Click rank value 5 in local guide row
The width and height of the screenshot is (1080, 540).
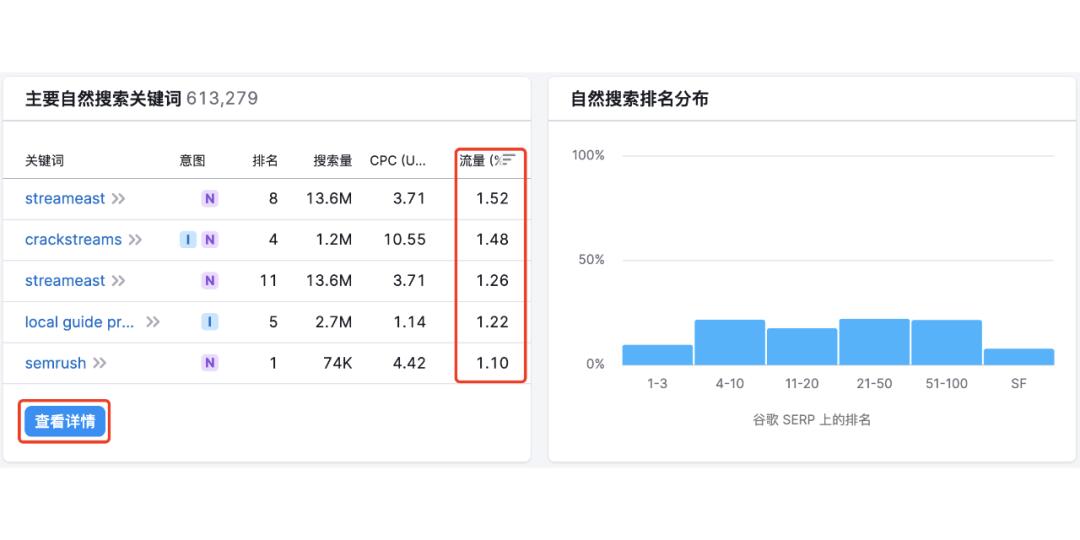273,322
